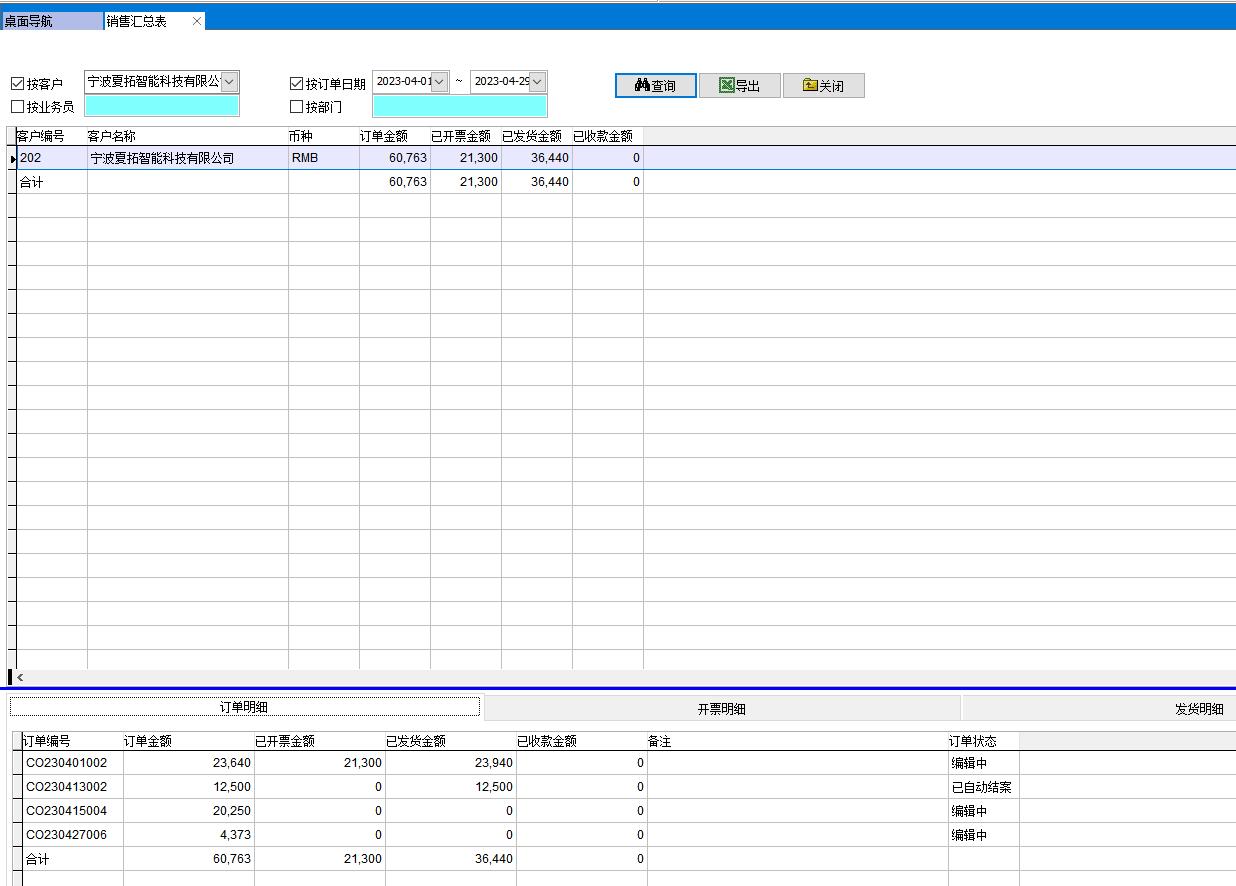
Task: Enable the 按业务员 checkbox
Action: pyautogui.click(x=17, y=107)
